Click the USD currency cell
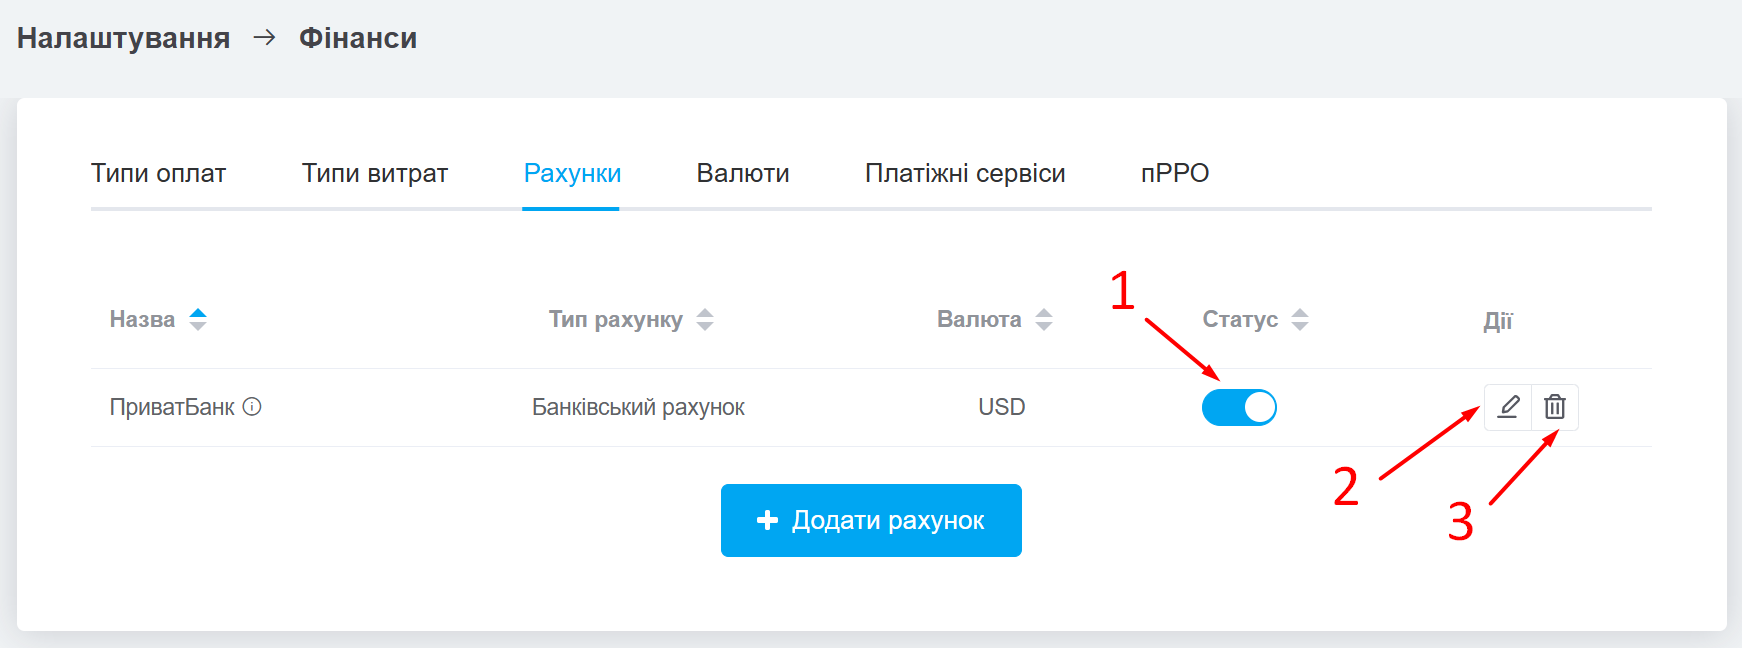This screenshot has height=648, width=1742. pyautogui.click(x=1002, y=407)
